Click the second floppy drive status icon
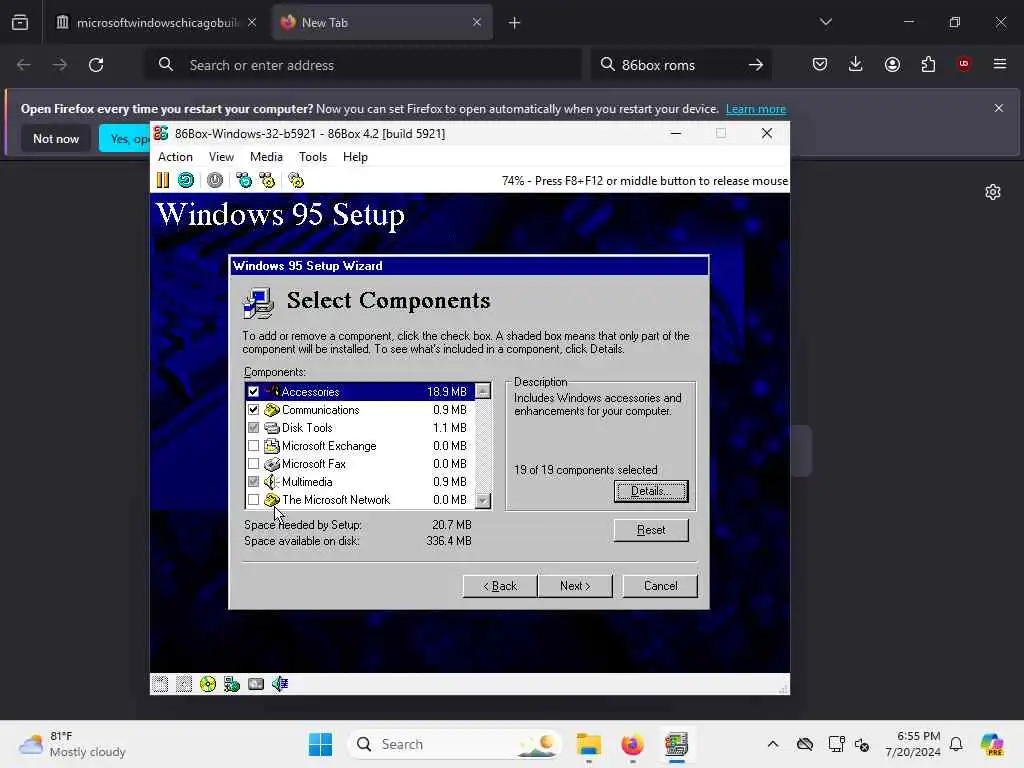The width and height of the screenshot is (1024, 768). pyautogui.click(x=184, y=684)
